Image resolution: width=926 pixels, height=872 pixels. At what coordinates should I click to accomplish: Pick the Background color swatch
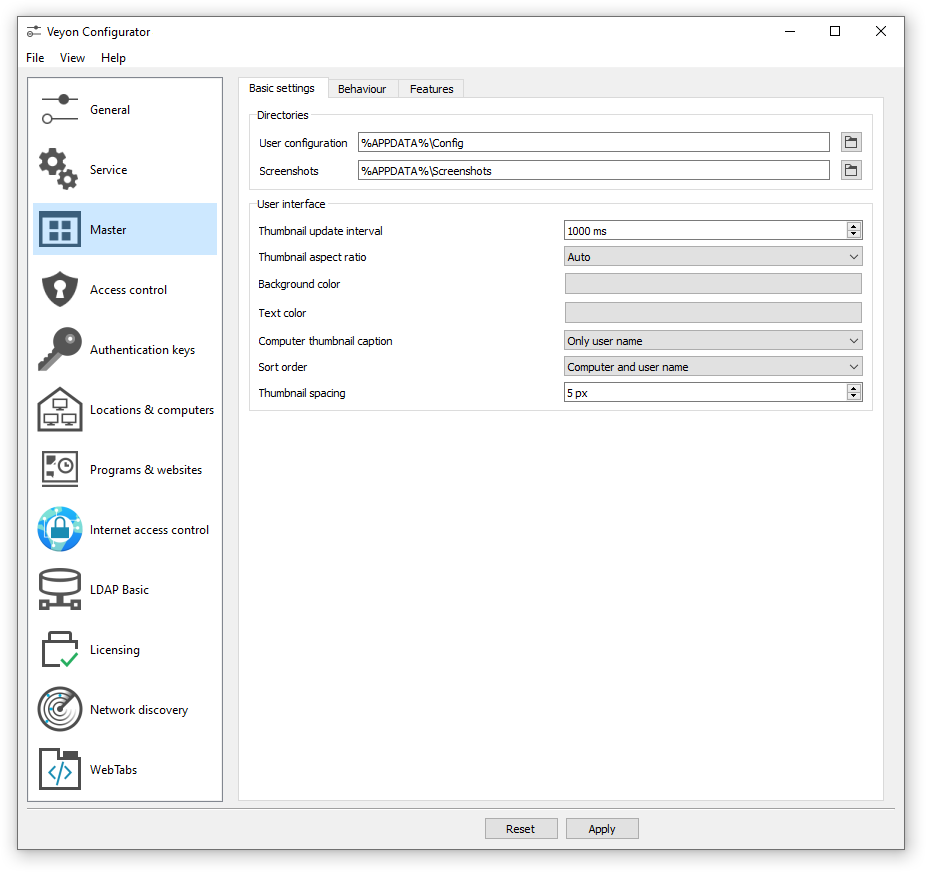click(713, 284)
